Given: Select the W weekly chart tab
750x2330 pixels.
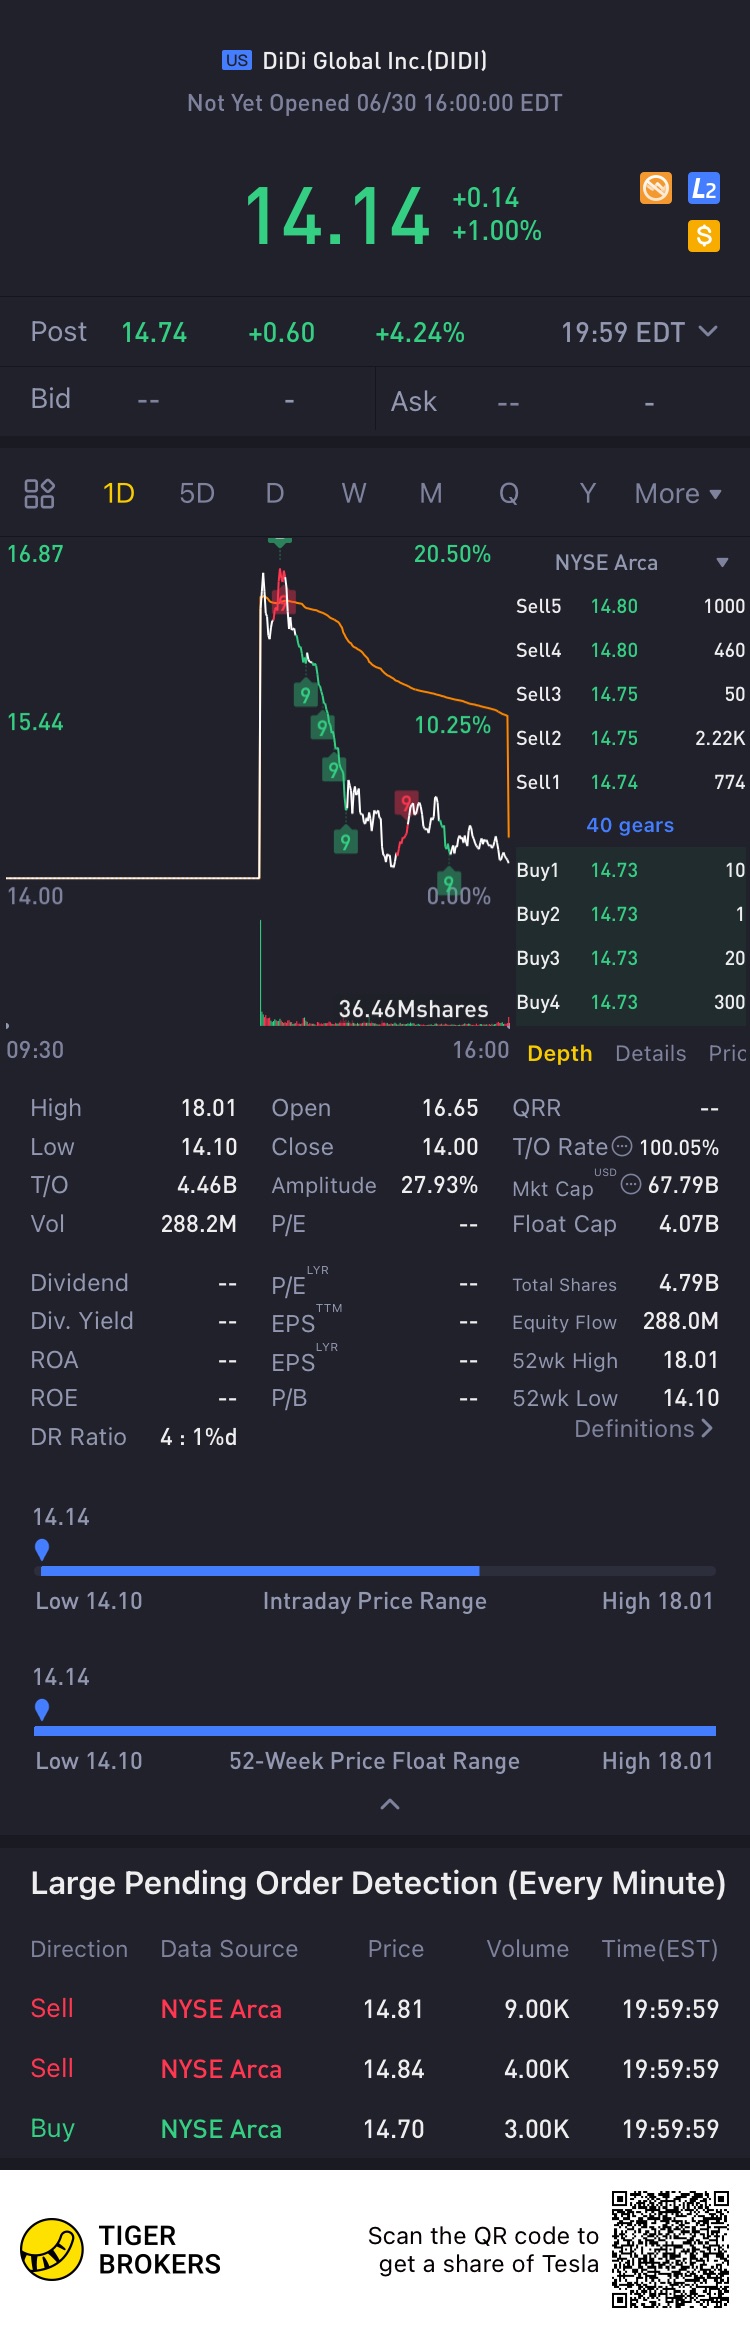Looking at the screenshot, I should (x=353, y=493).
